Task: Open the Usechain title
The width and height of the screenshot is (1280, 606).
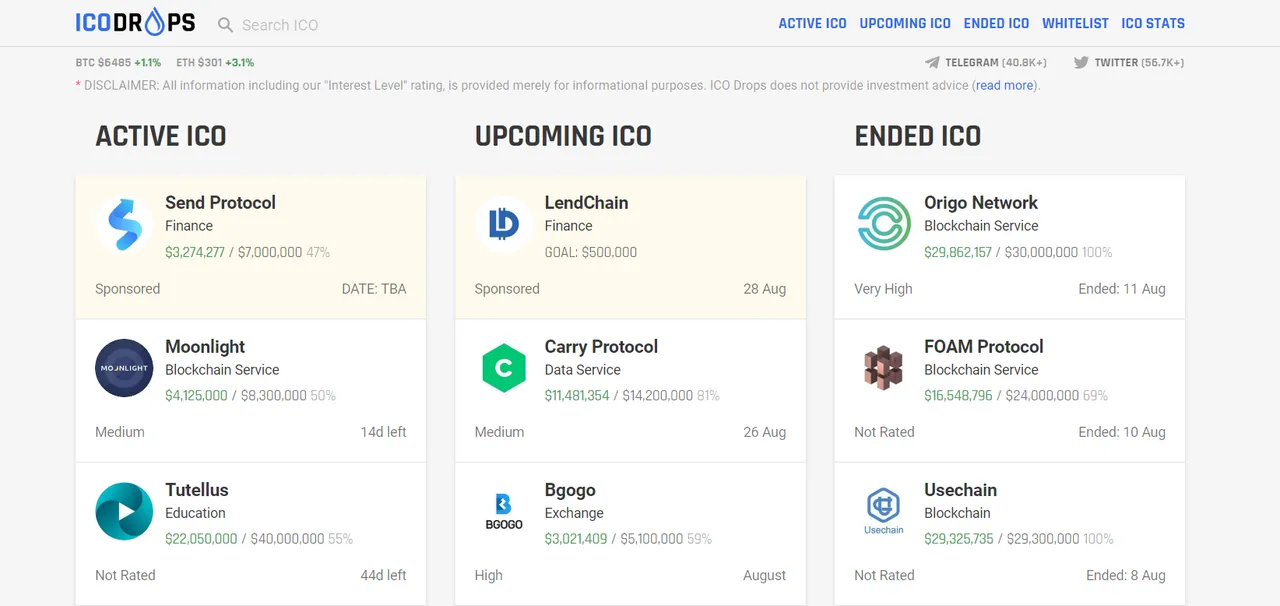Action: (x=960, y=490)
